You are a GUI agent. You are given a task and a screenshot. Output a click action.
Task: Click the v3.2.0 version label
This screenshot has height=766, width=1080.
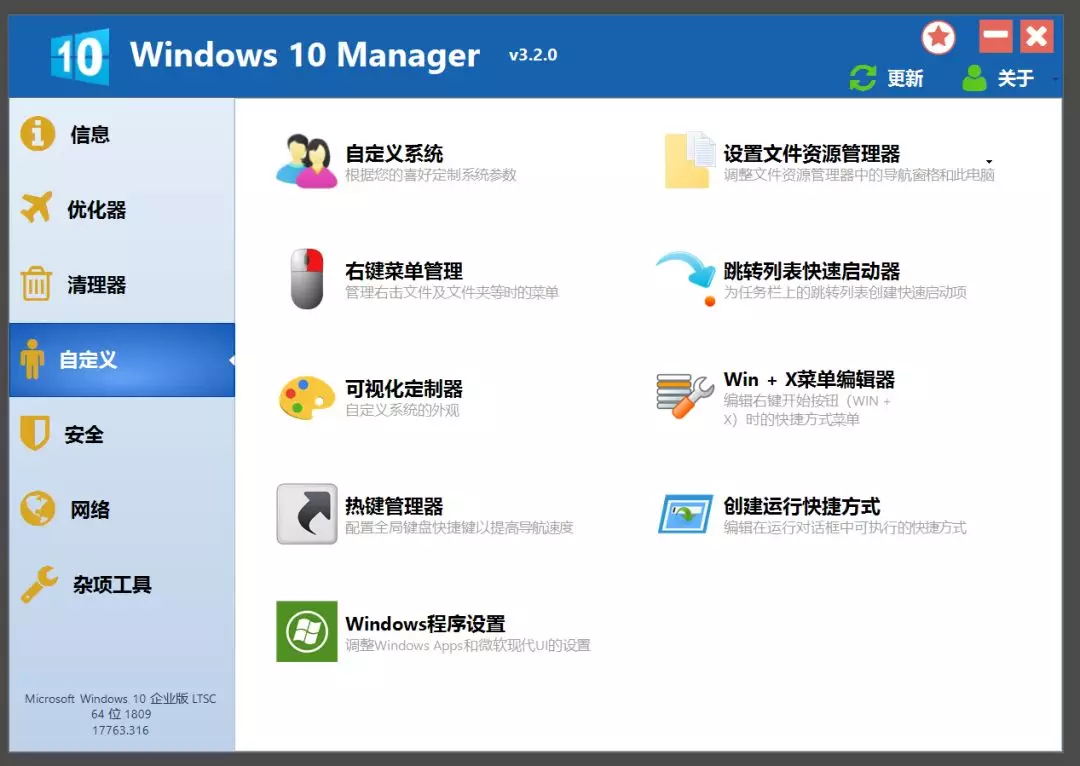point(533,55)
